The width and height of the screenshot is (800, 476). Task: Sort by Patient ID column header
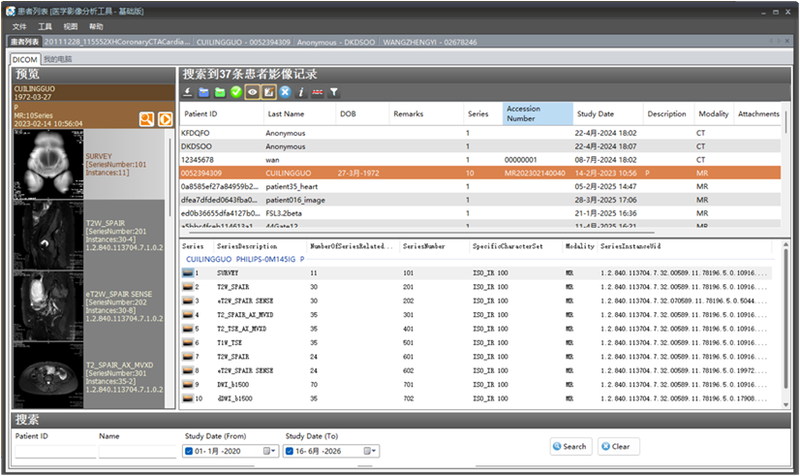point(221,114)
